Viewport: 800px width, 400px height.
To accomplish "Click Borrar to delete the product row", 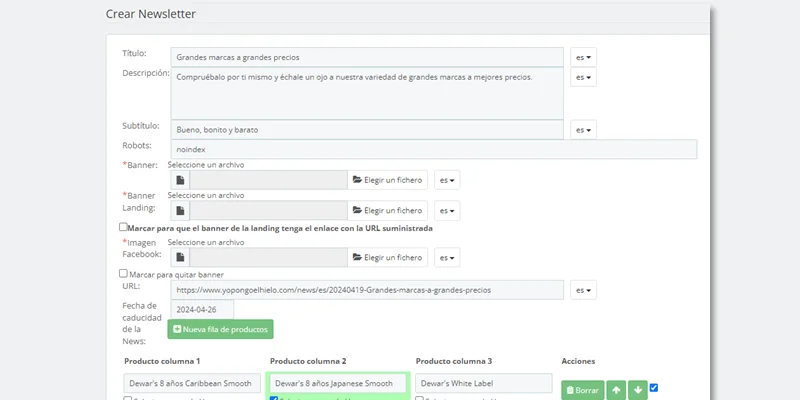I will pyautogui.click(x=583, y=390).
